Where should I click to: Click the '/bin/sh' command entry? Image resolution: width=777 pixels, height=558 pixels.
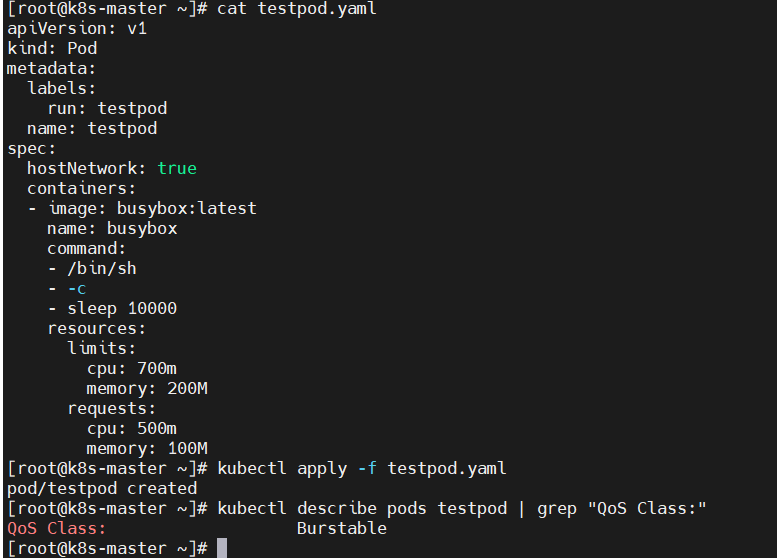(102, 269)
